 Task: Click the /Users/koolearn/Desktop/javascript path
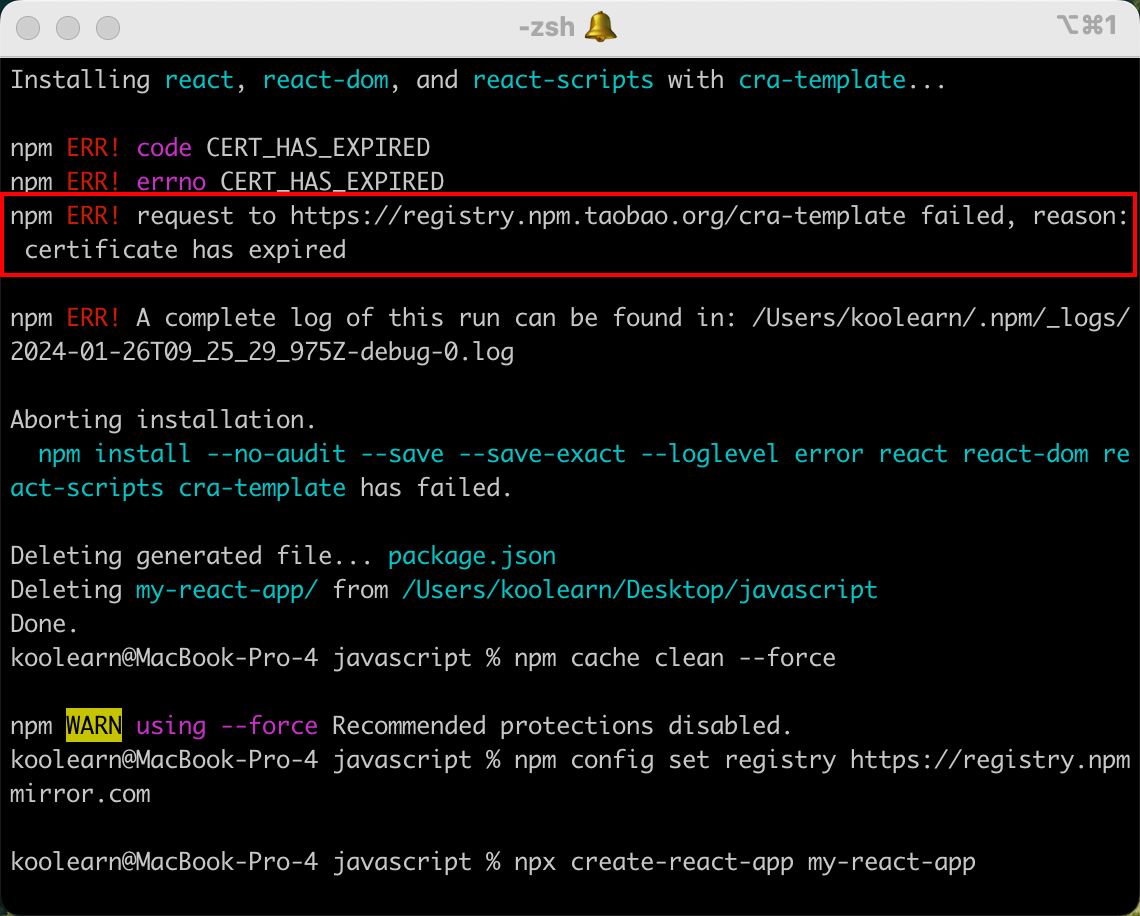tap(640, 590)
